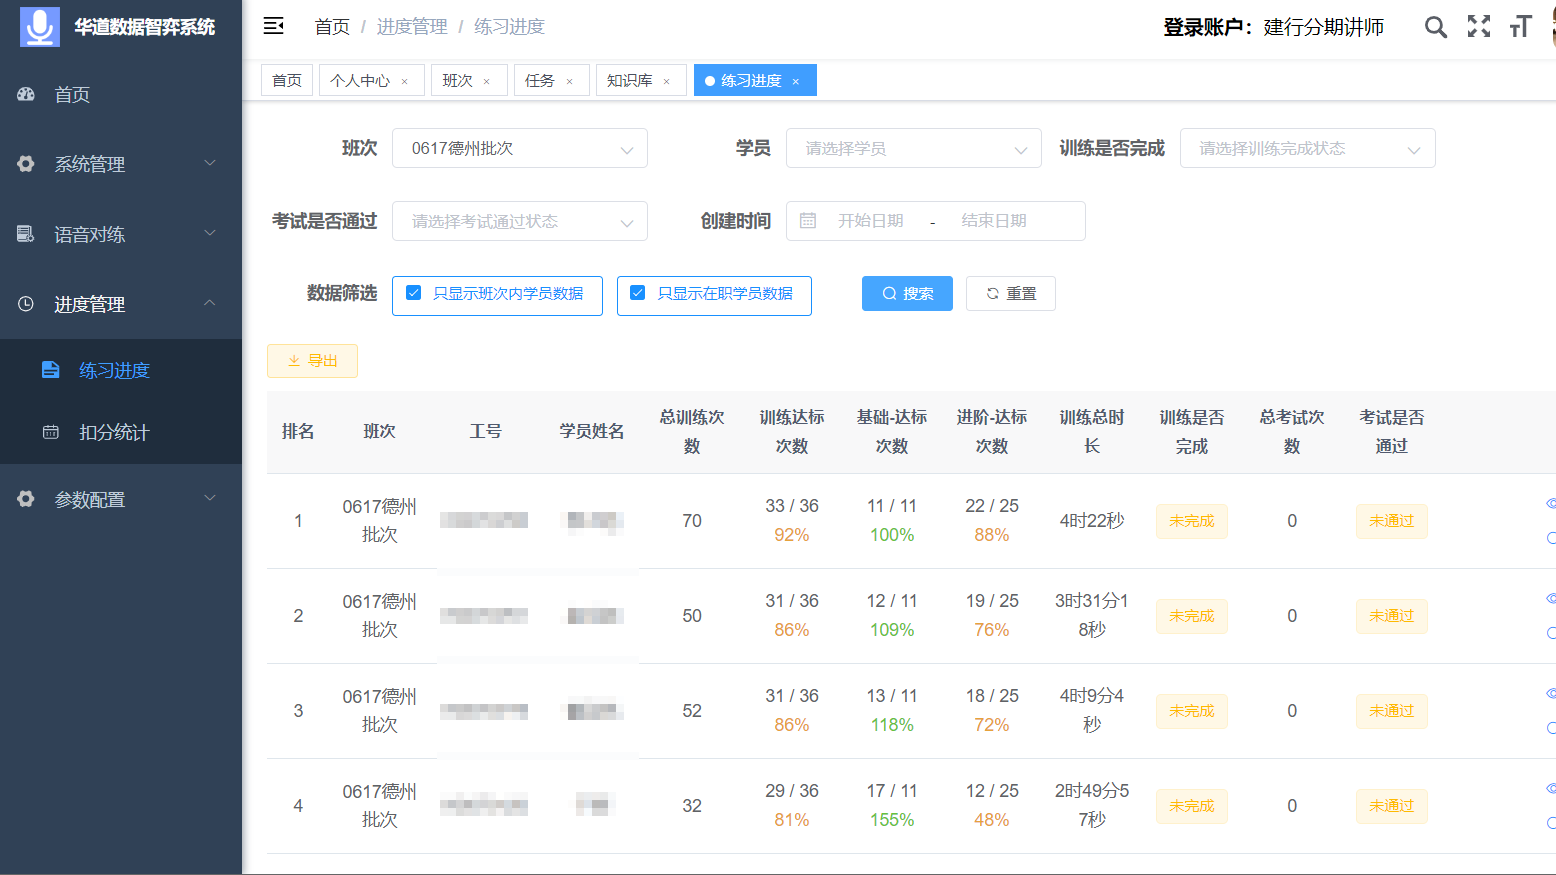1556x875 pixels.
Task: Click the 考试是否通过 column header
Action: coord(1392,432)
